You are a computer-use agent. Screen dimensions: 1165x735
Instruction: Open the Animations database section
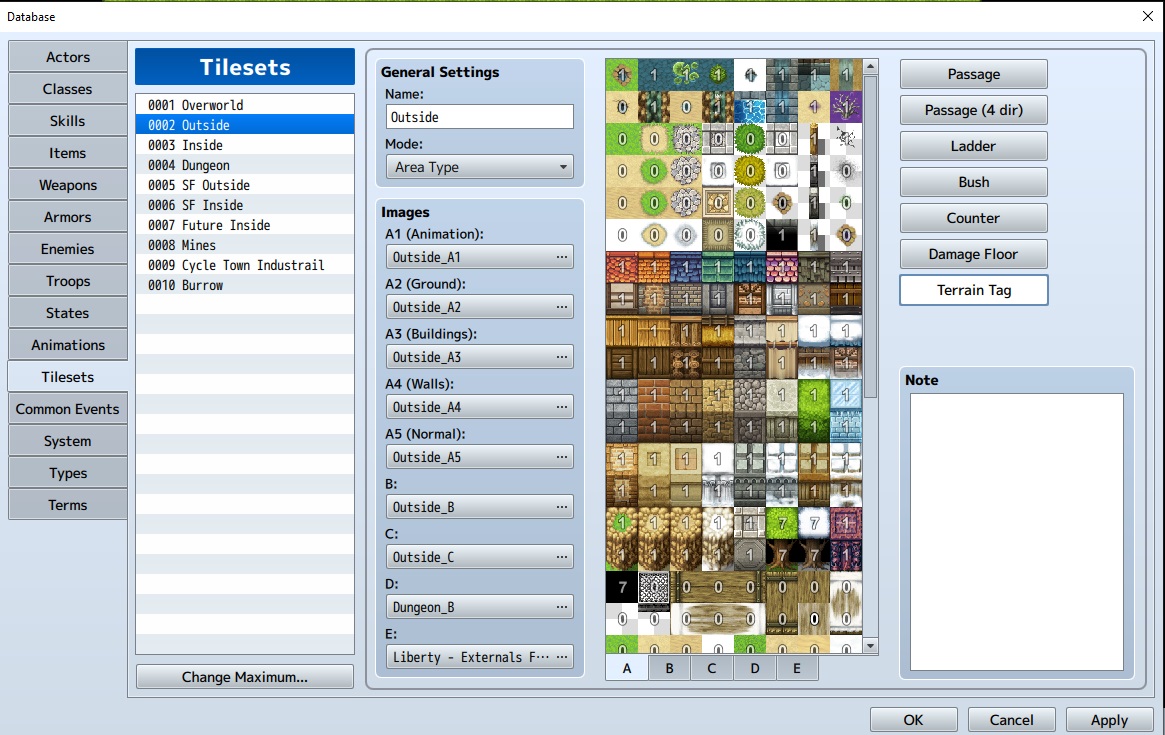(x=68, y=345)
